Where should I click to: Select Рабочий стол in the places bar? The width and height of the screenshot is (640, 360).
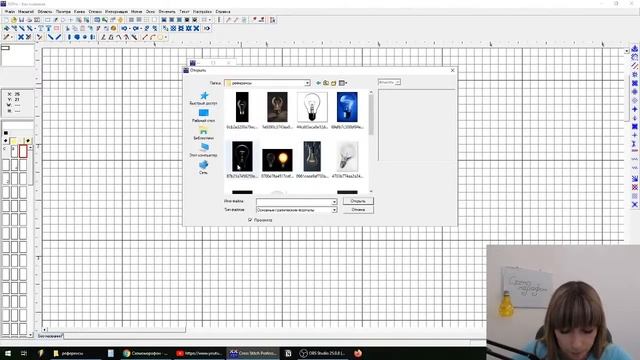coord(203,116)
